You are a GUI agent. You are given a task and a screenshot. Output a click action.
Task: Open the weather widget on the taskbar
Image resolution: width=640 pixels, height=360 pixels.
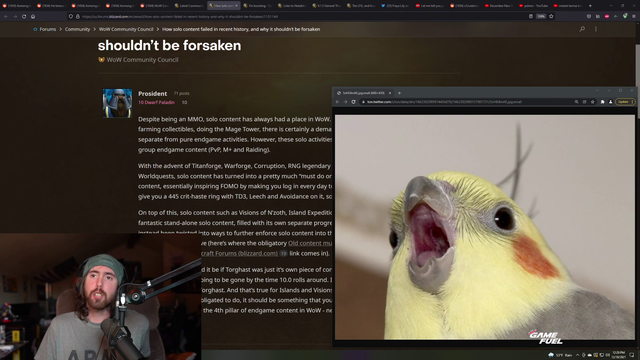click(x=561, y=355)
